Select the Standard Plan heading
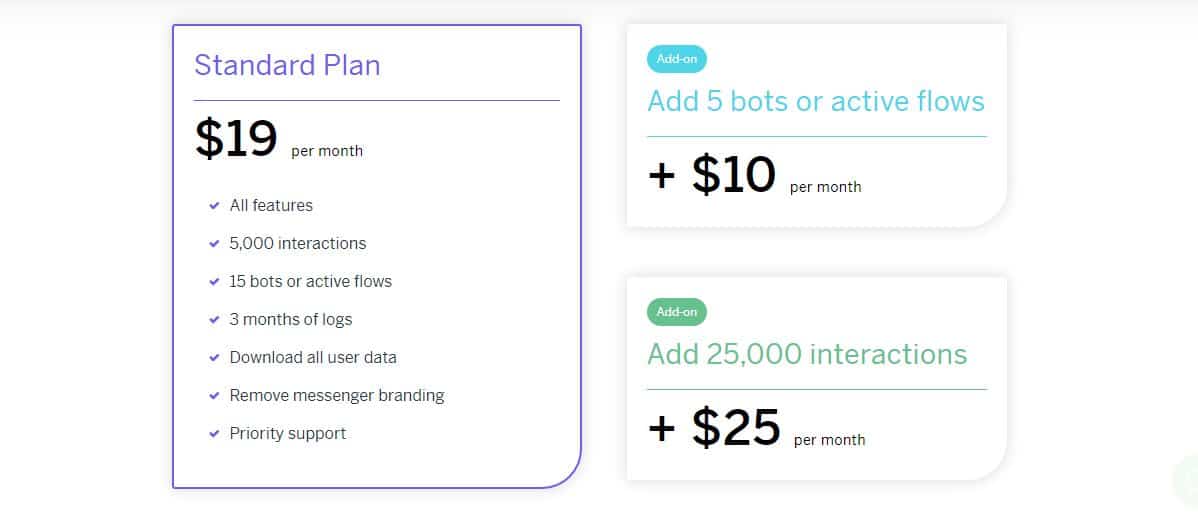Image resolution: width=1198 pixels, height=522 pixels. [287, 65]
